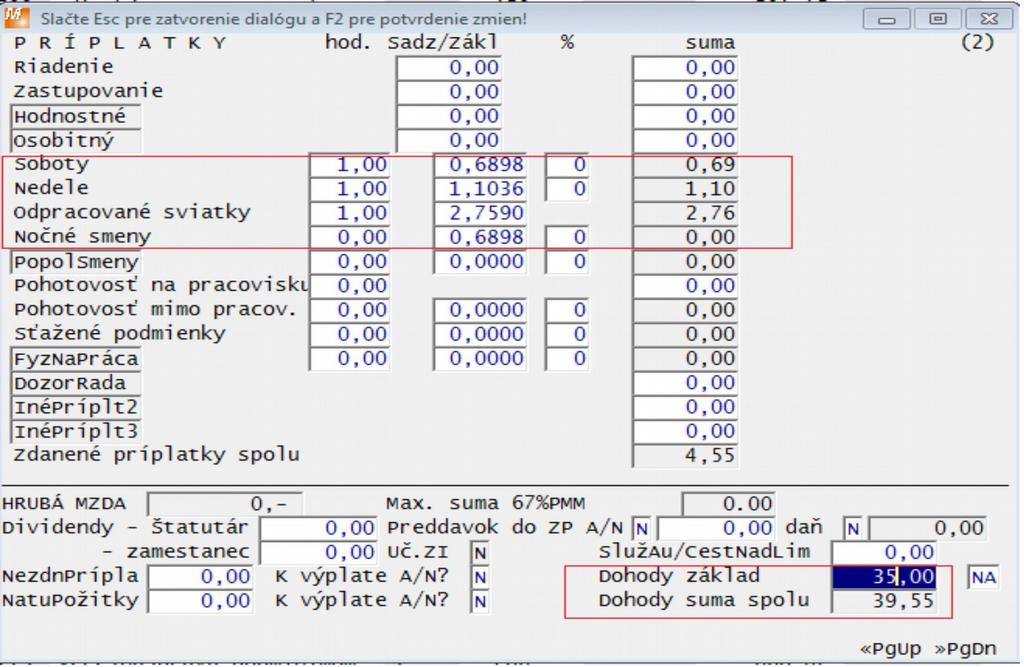Viewport: 1024px width, 667px height.
Task: Edit the daň amount field
Action: (927, 528)
